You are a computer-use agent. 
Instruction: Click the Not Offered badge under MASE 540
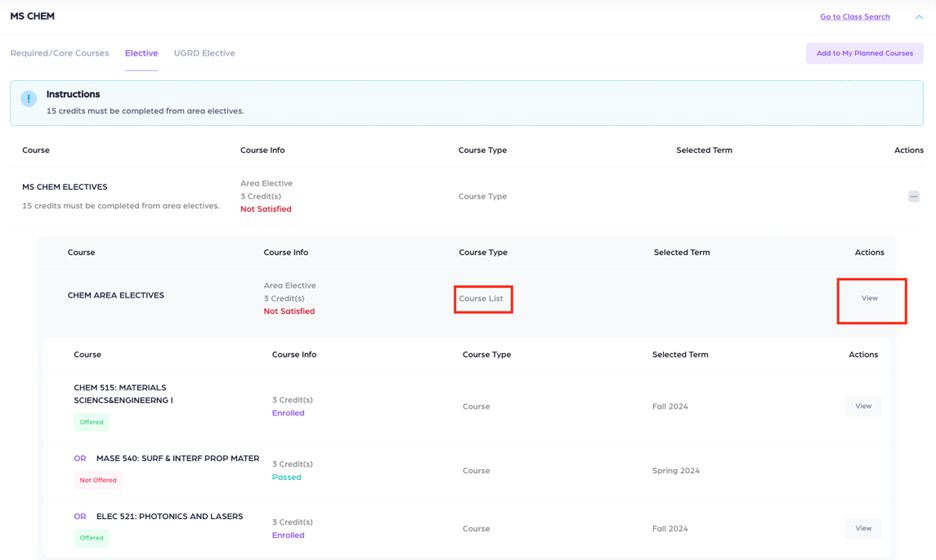tap(98, 480)
